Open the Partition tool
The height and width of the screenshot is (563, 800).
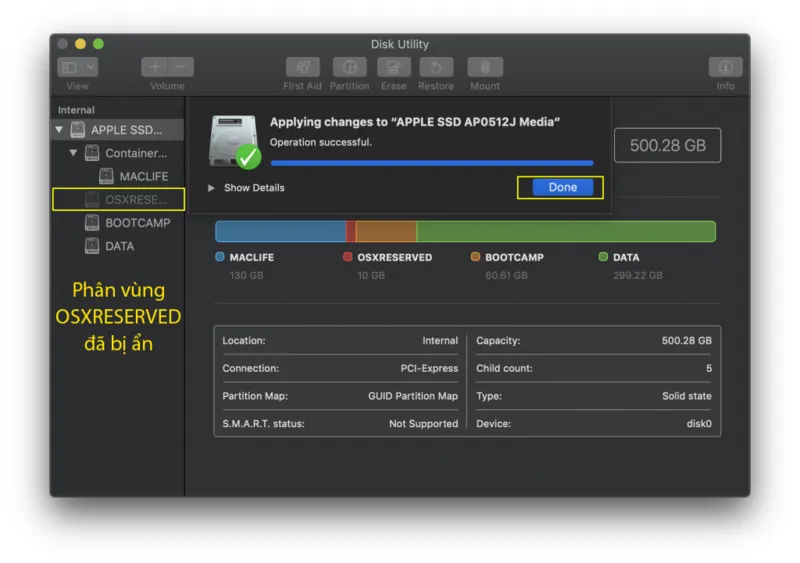349,67
